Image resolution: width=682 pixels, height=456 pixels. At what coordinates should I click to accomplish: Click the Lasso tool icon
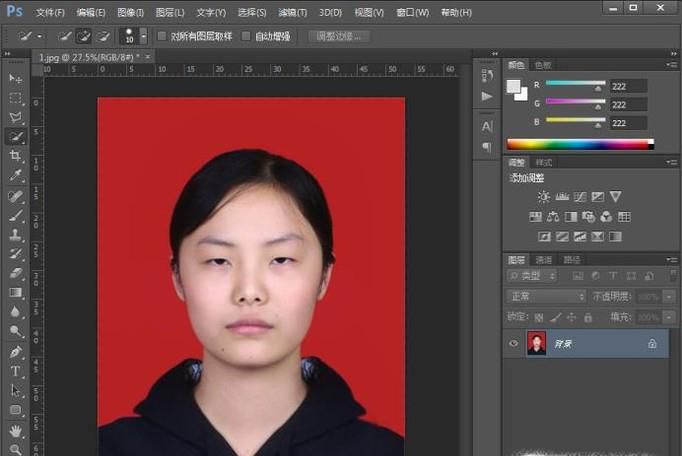click(x=16, y=117)
